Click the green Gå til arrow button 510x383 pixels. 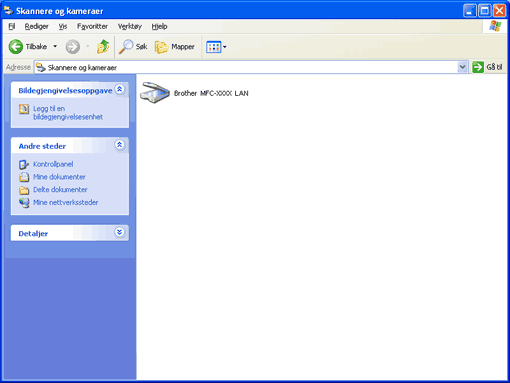[478, 67]
